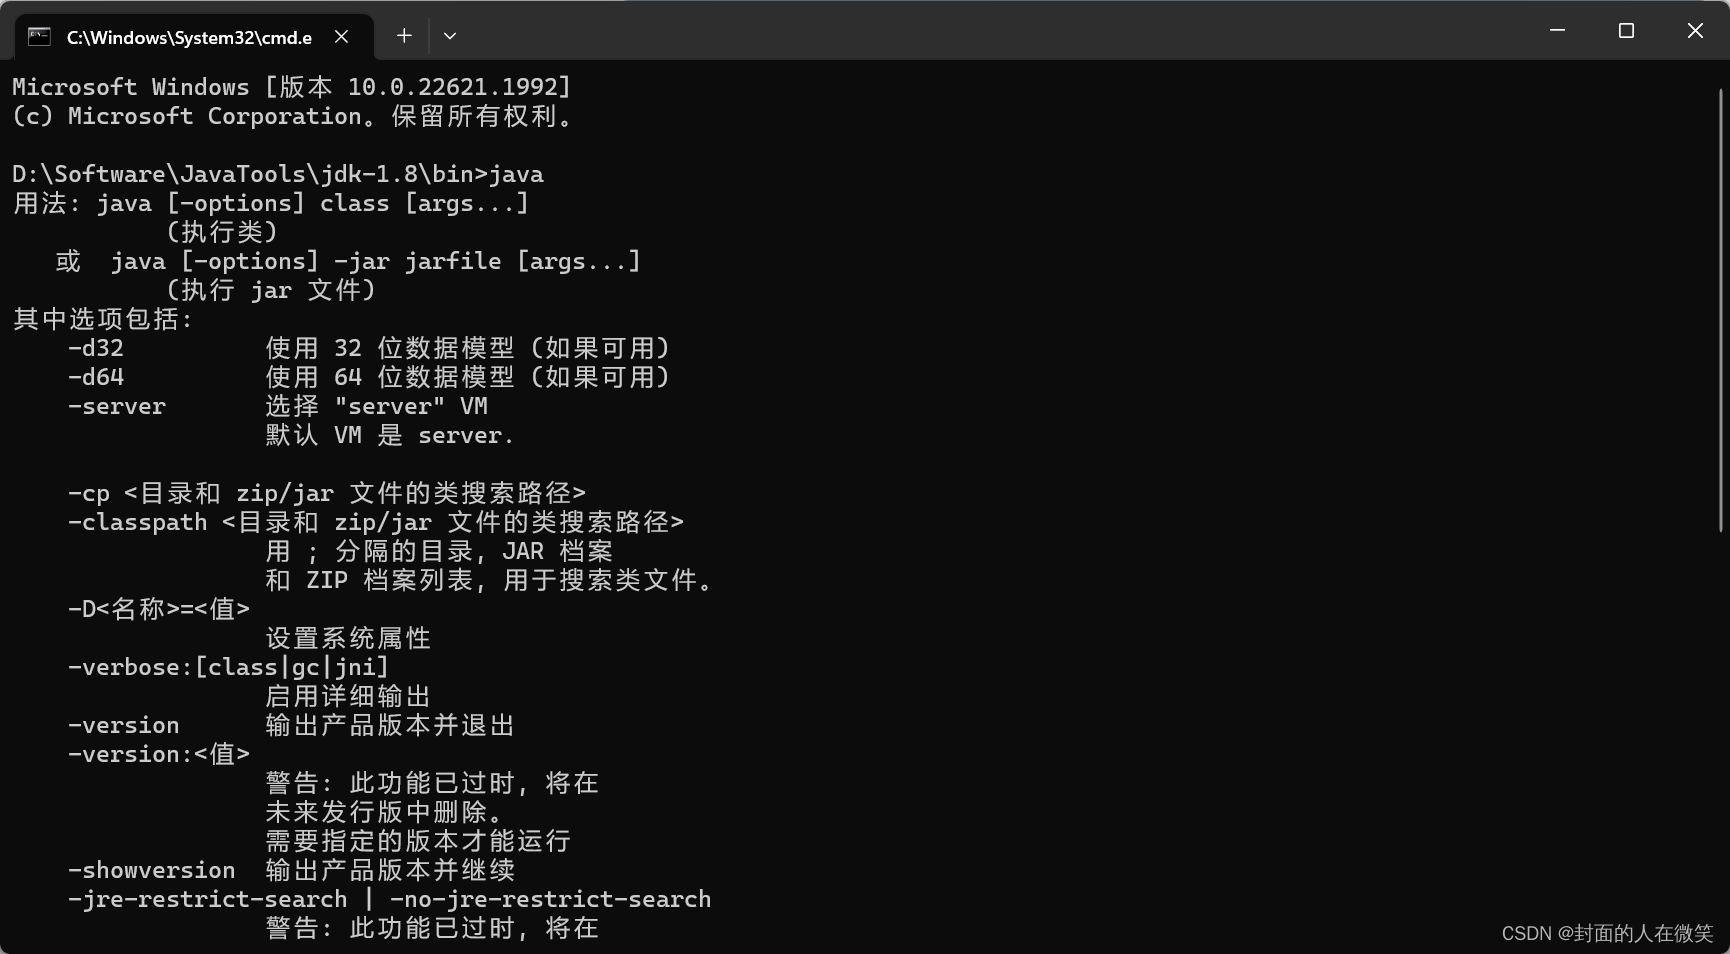1730x954 pixels.
Task: Click the -verbose:[class|gc|jni] option text
Action: (228, 667)
